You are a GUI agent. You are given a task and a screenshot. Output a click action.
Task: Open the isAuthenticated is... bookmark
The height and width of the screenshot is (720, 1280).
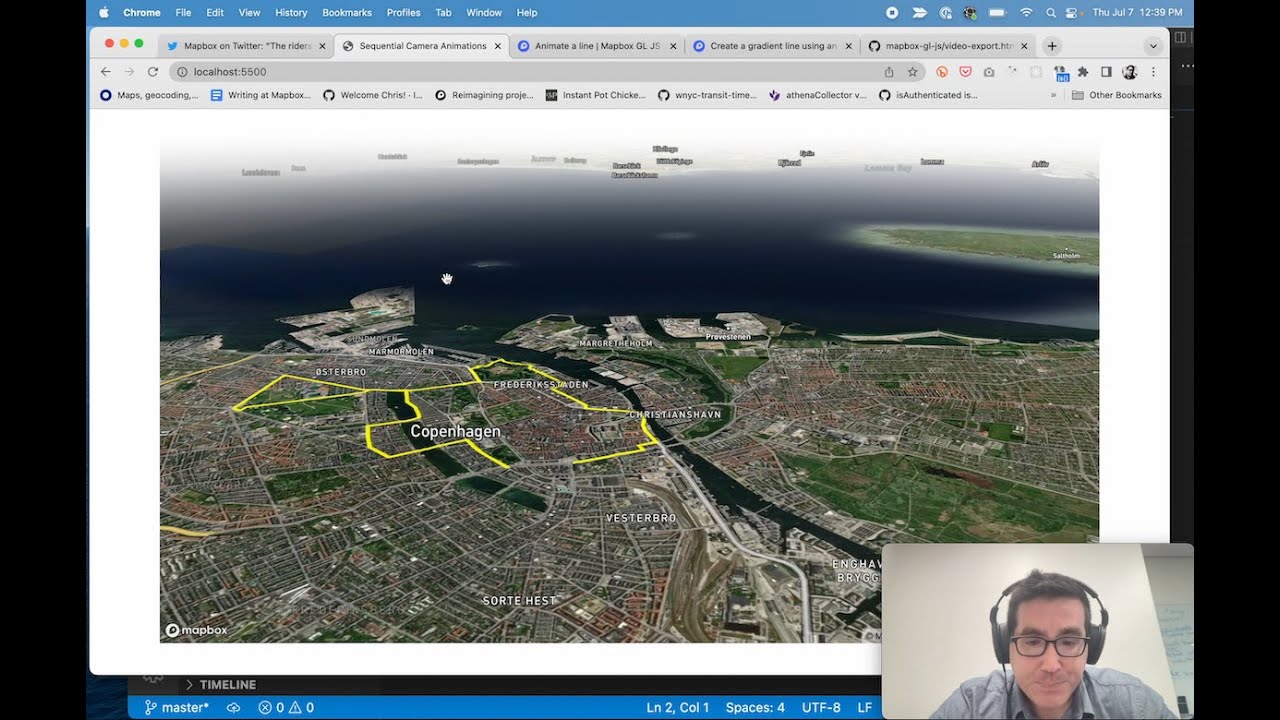point(928,95)
